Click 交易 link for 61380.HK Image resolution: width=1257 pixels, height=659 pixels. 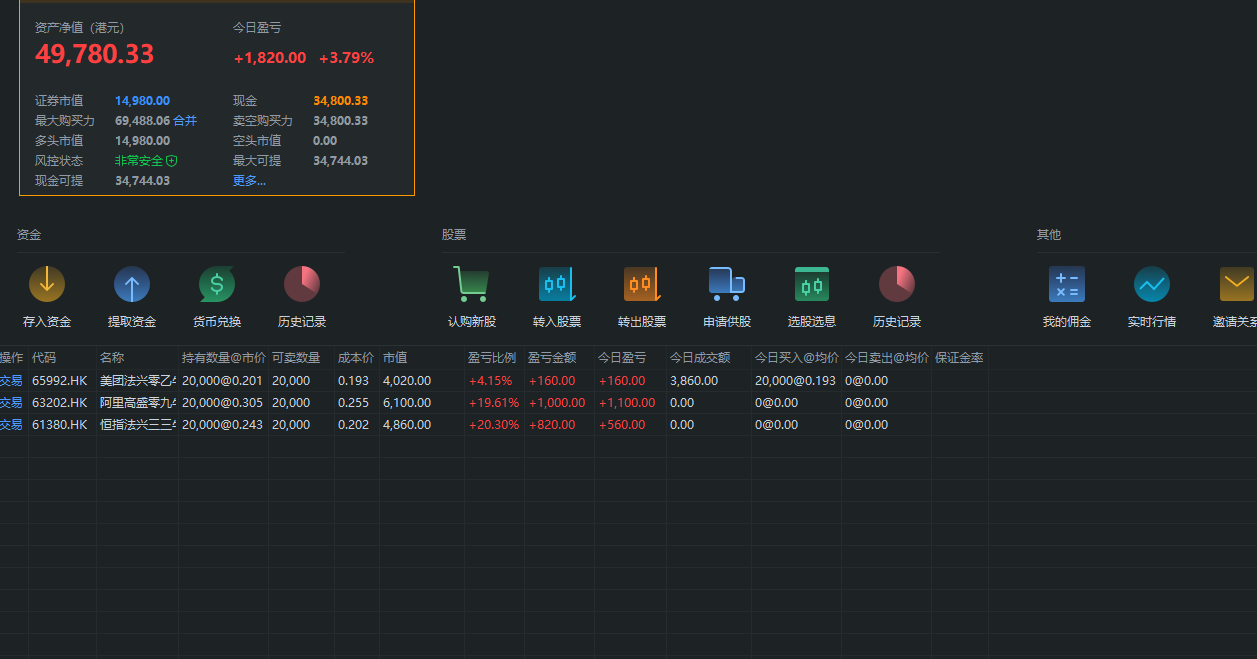point(11,425)
